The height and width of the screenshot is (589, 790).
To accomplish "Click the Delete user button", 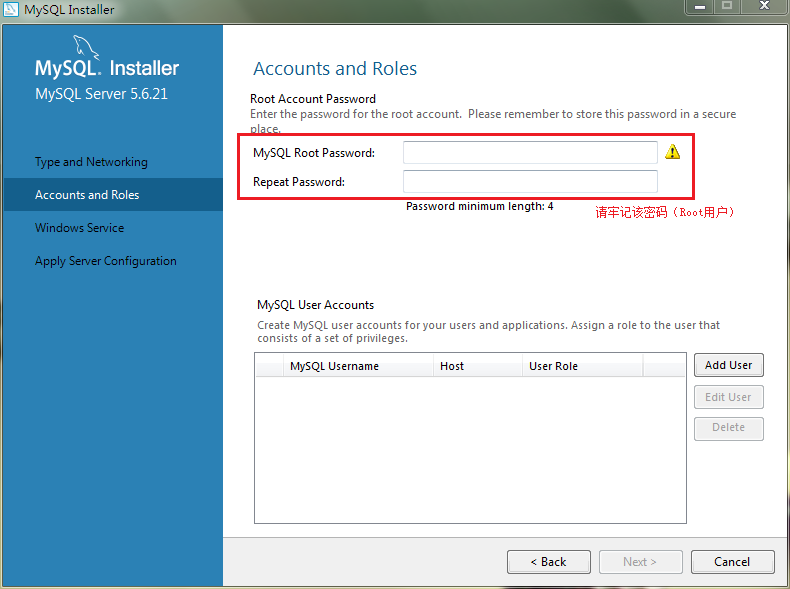I will pyautogui.click(x=728, y=428).
